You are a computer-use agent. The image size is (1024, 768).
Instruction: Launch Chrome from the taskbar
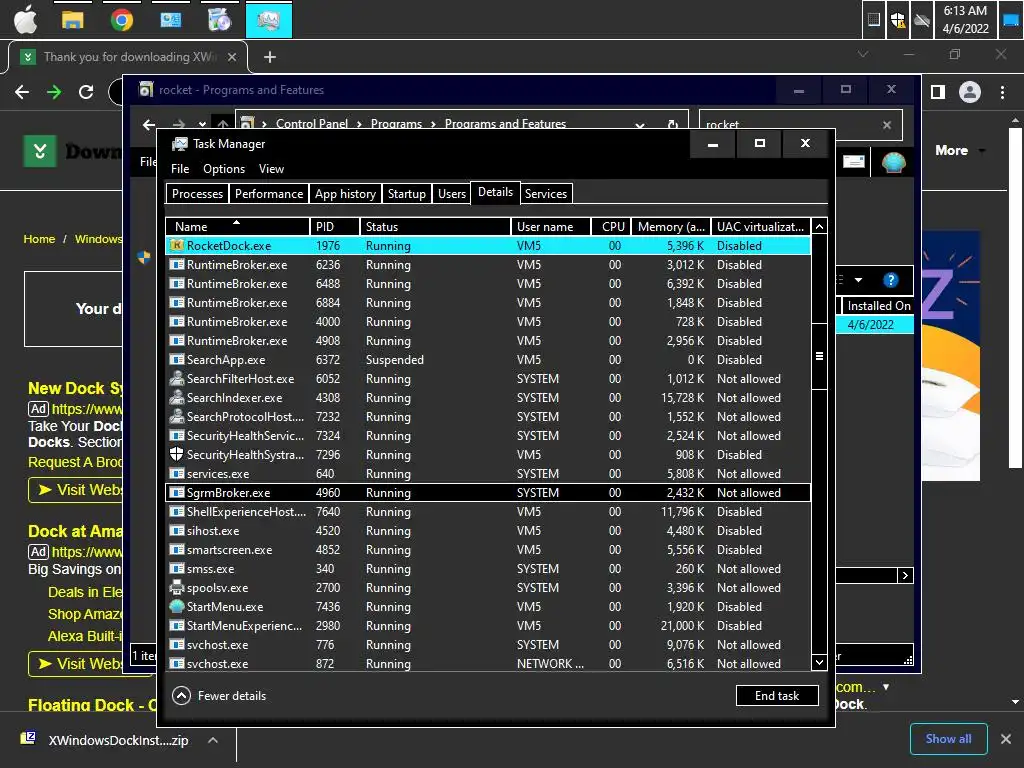(121, 20)
